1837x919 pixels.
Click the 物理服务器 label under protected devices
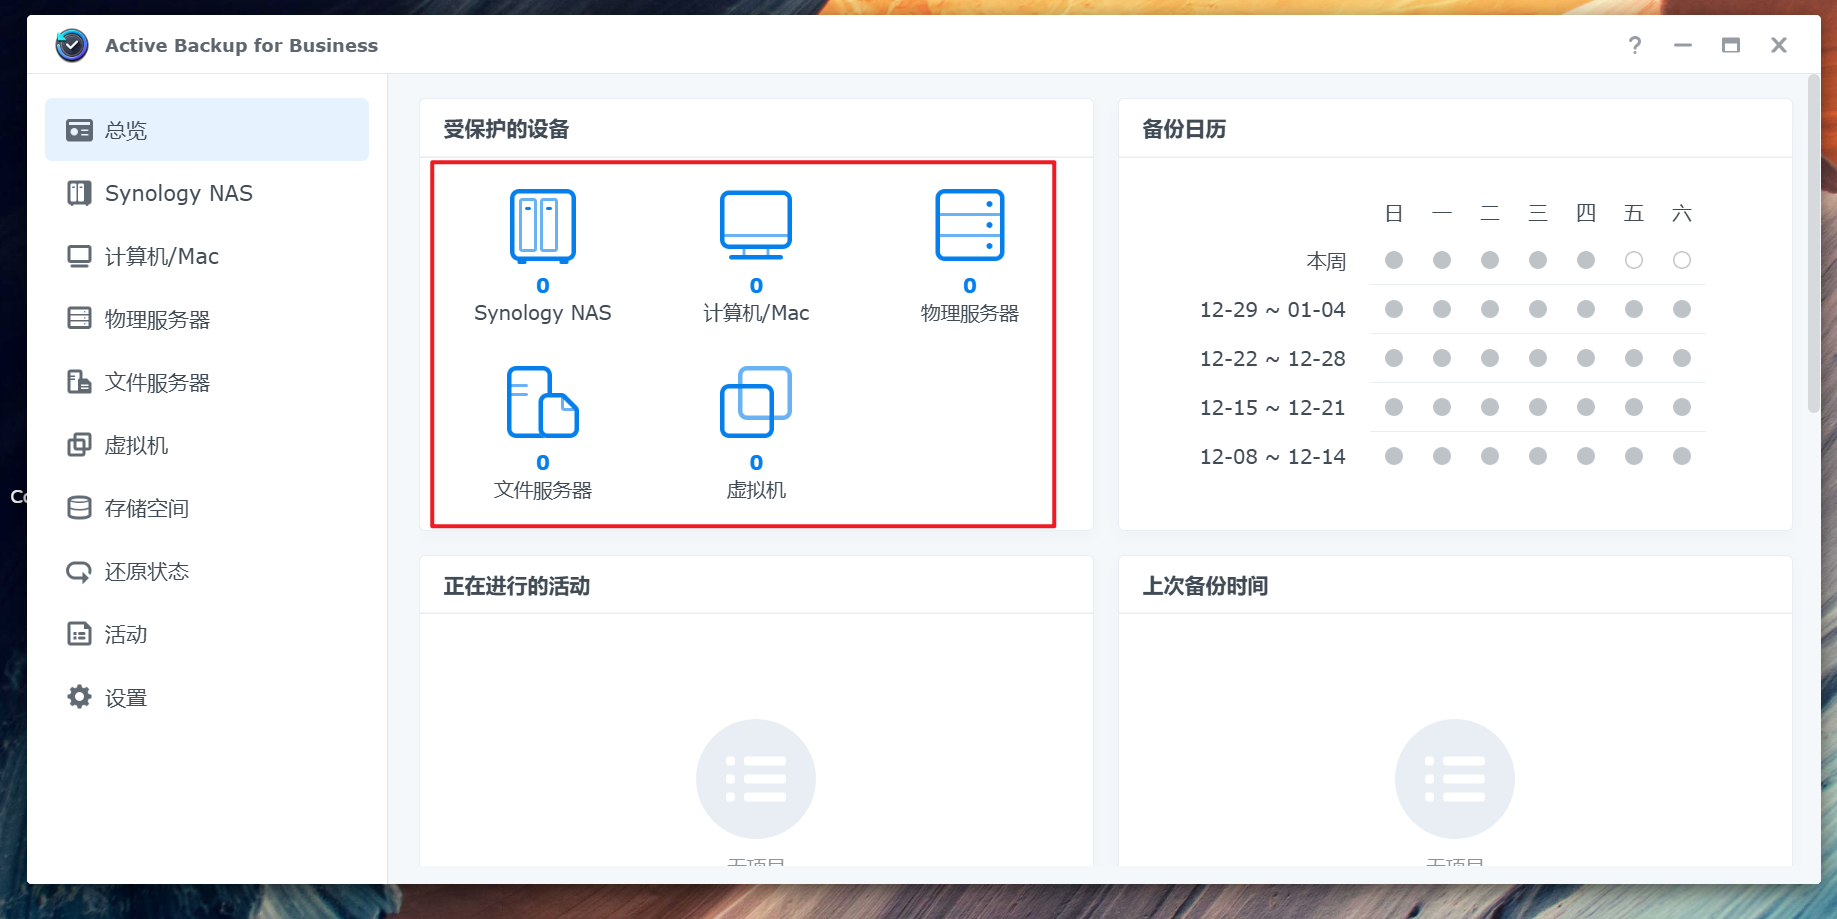coord(970,313)
